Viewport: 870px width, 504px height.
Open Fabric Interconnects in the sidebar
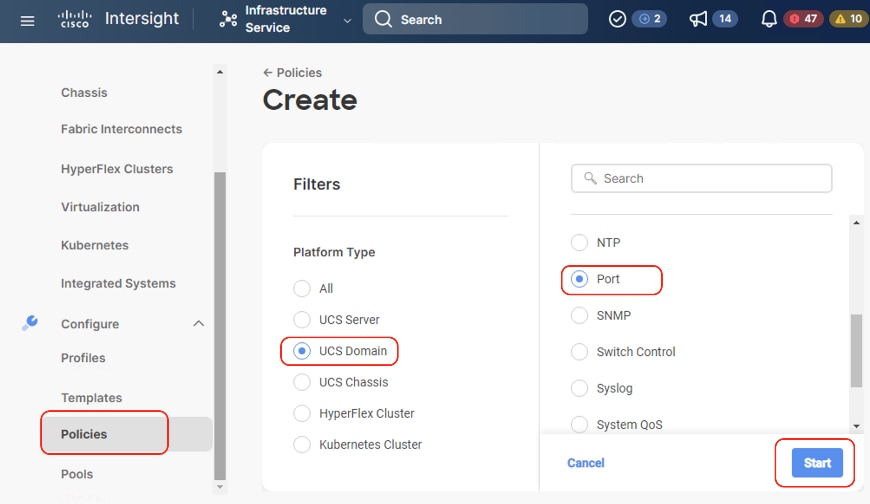point(122,129)
